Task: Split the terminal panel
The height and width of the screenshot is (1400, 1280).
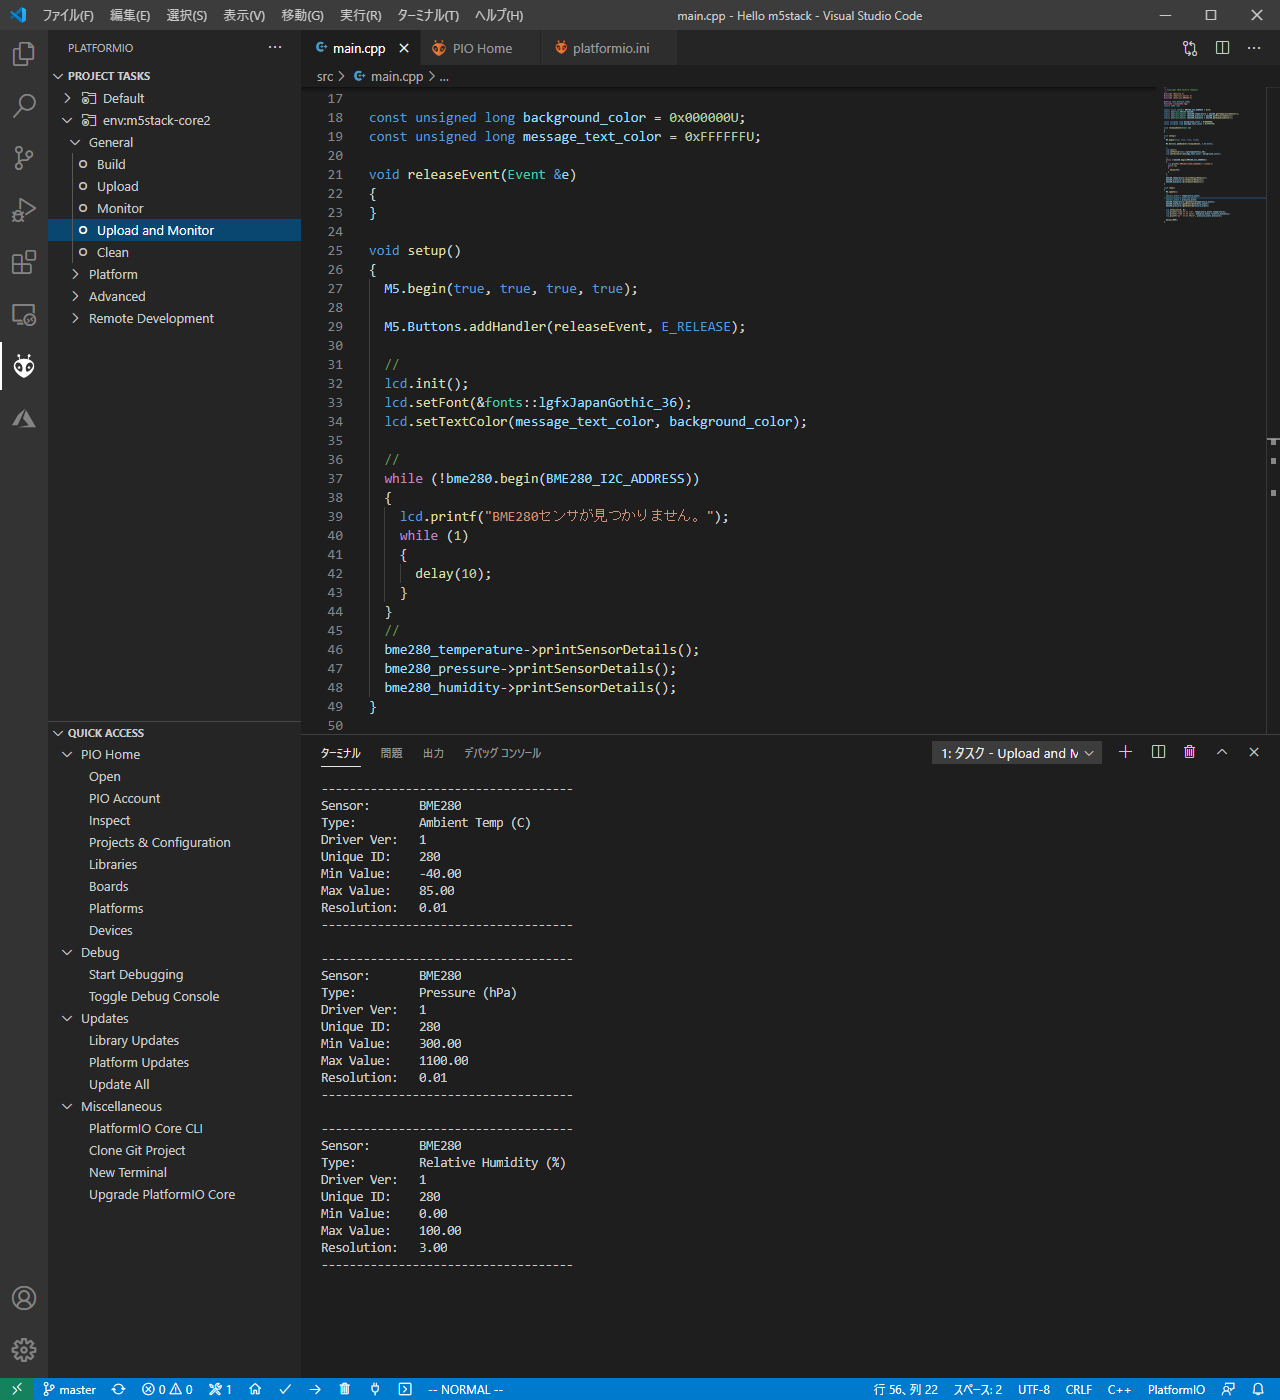Action: point(1158,752)
